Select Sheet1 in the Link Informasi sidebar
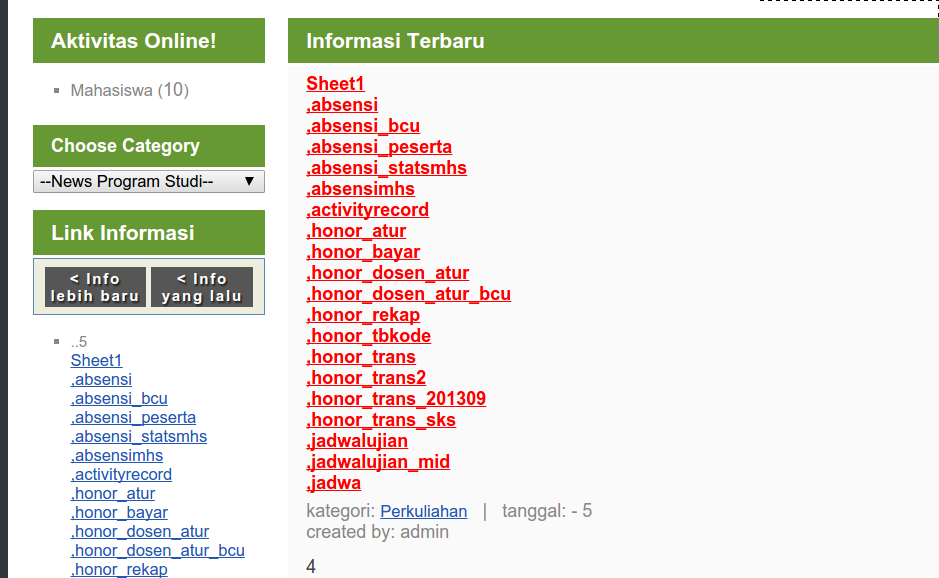939x578 pixels. tap(96, 360)
